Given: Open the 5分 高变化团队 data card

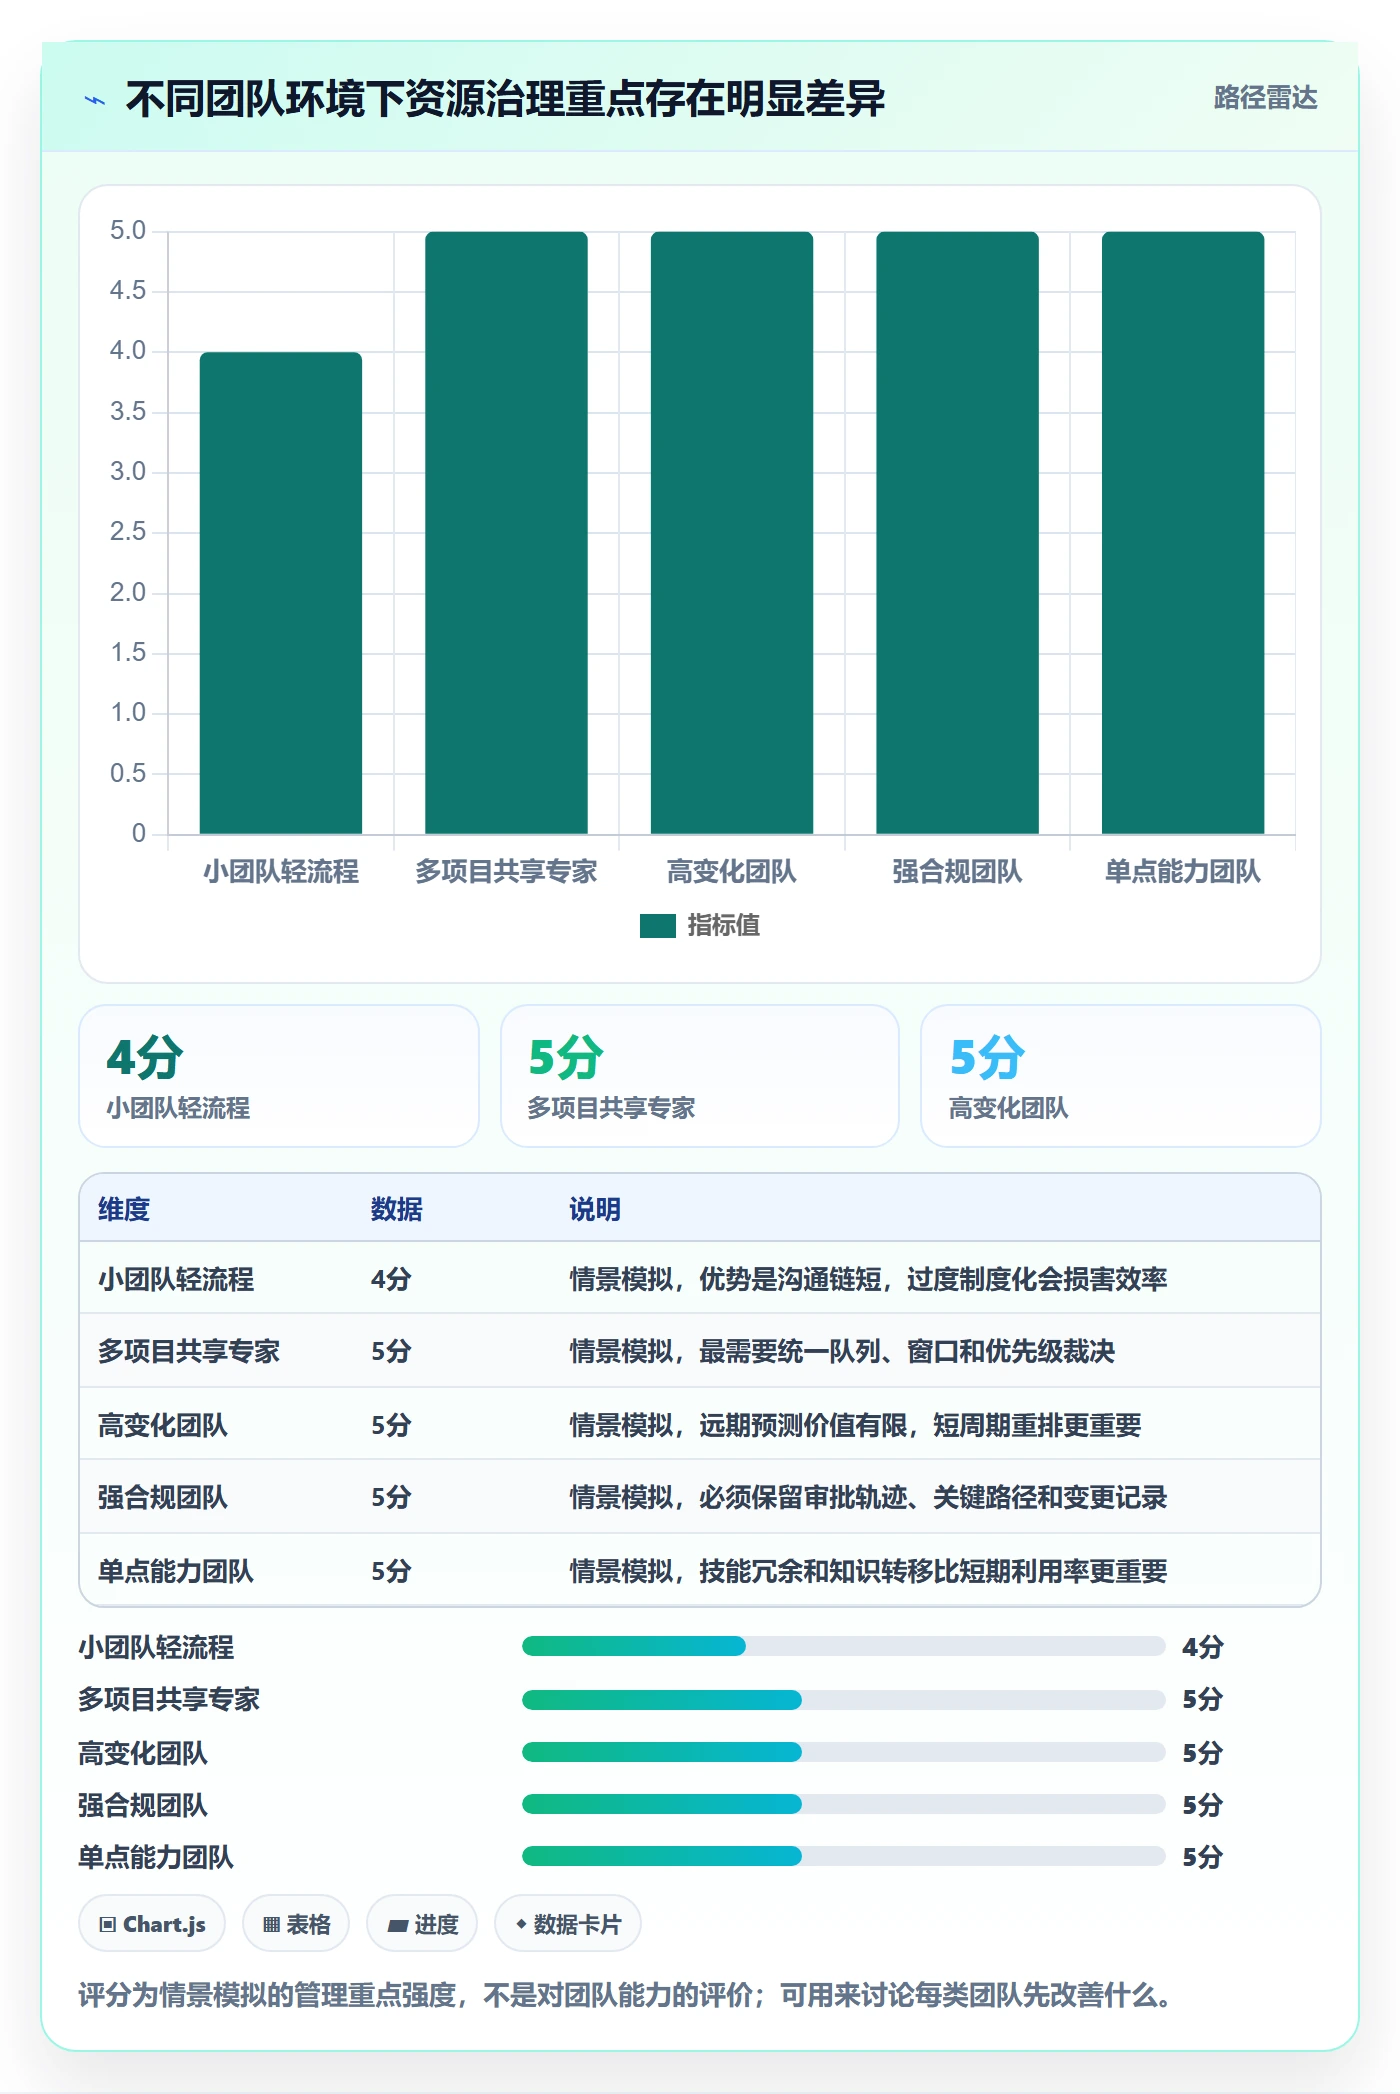Looking at the screenshot, I should click(x=1121, y=1076).
